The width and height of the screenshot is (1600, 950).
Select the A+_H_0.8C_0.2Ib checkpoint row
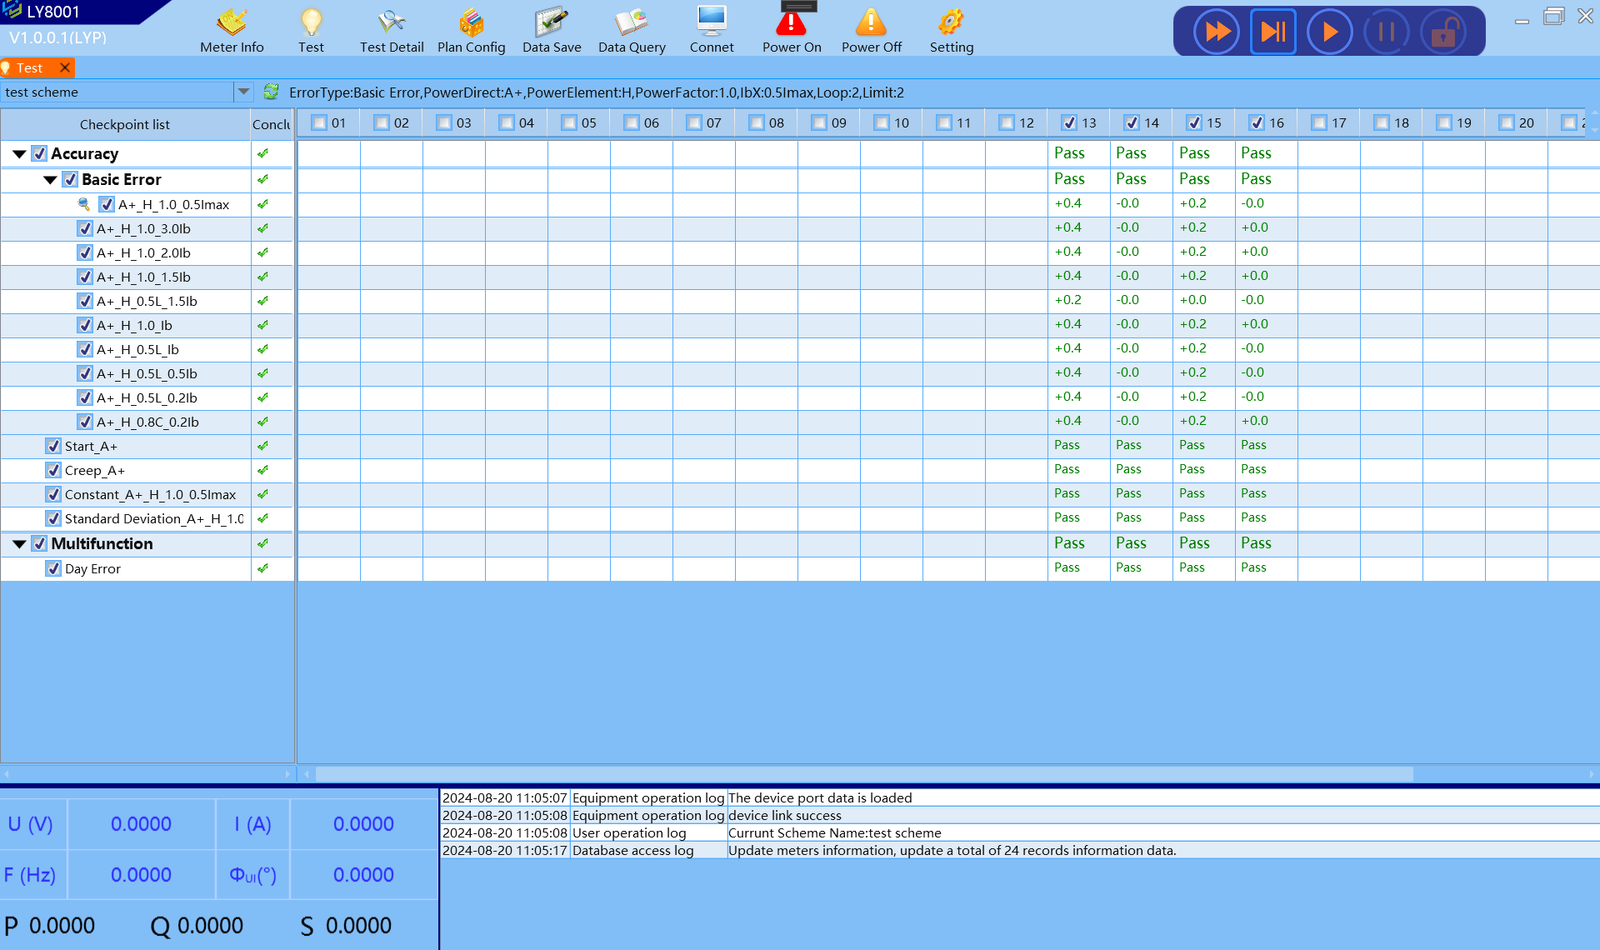[146, 422]
